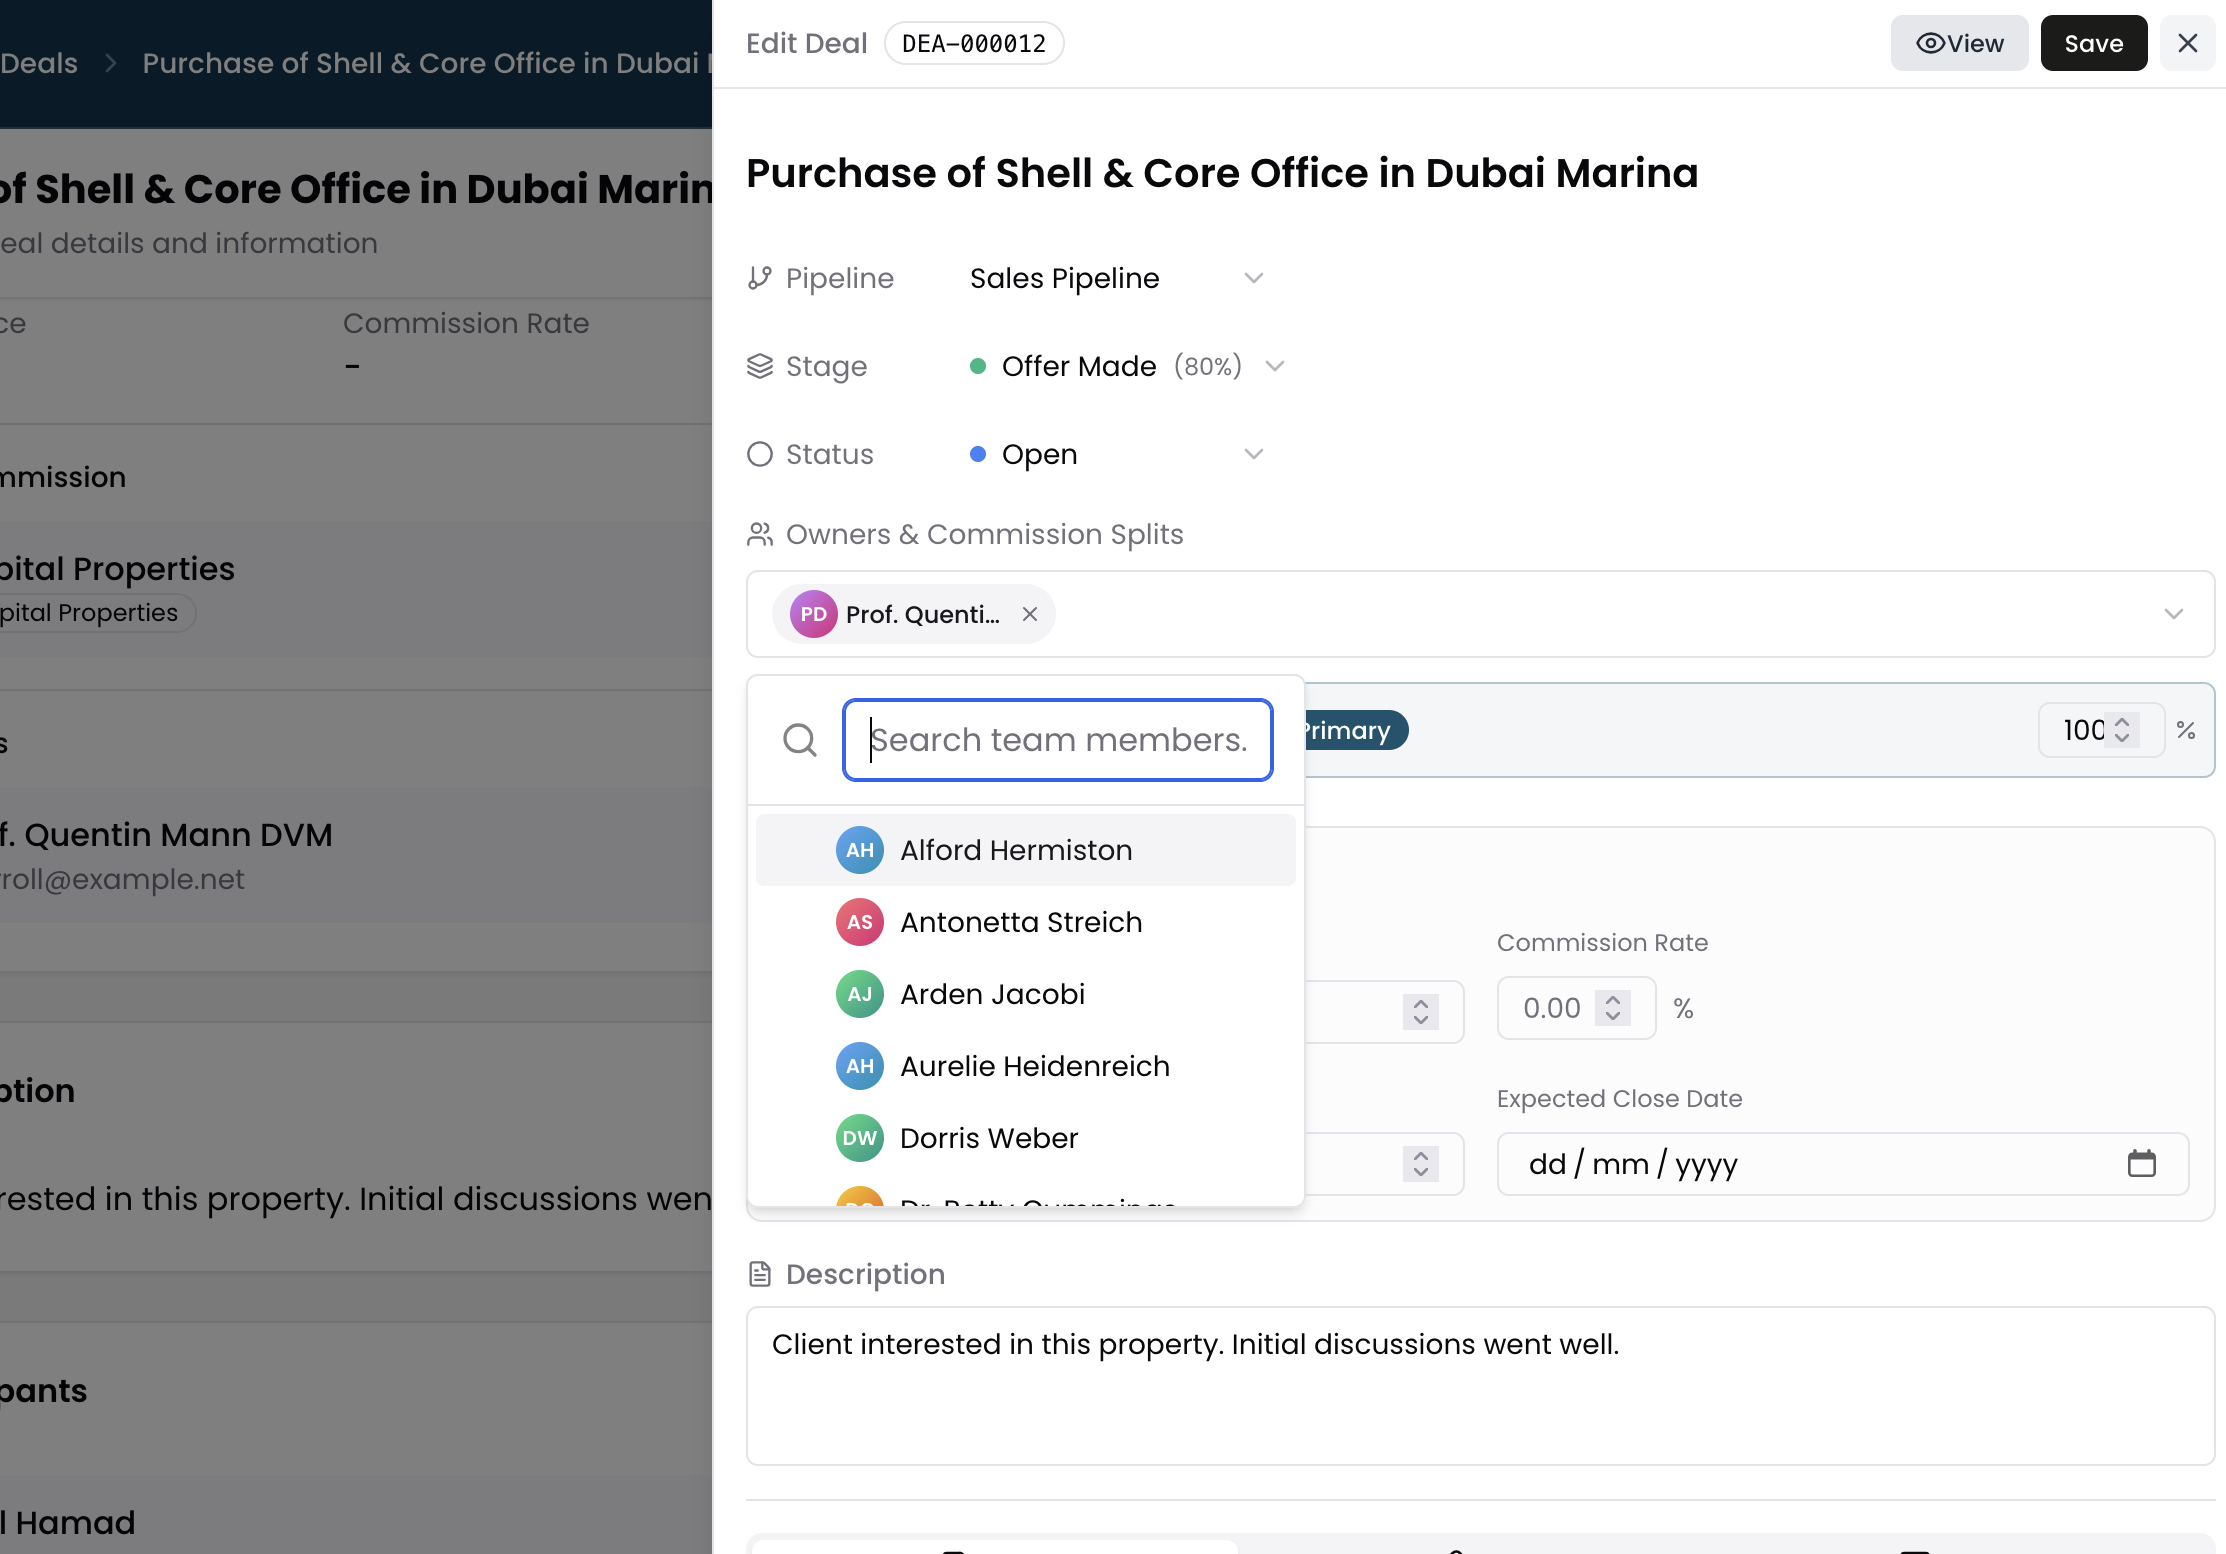
Task: Adjust the Commission Rate stepper arrows
Action: [1613, 1008]
